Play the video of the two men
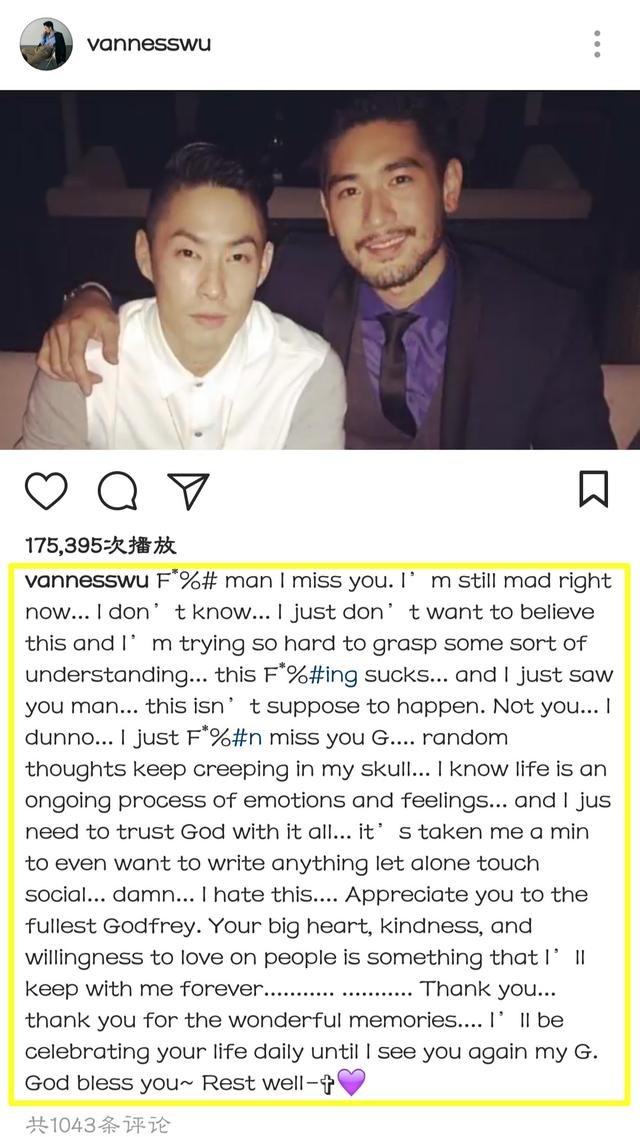 [x=320, y=270]
